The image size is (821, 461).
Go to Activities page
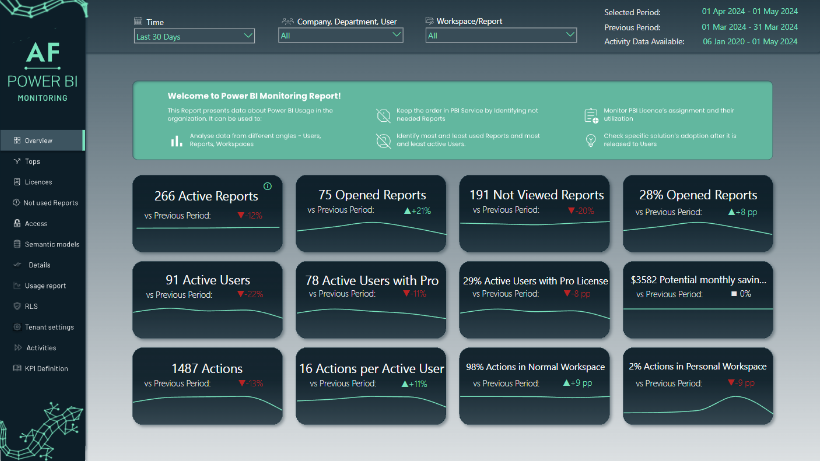click(42, 347)
